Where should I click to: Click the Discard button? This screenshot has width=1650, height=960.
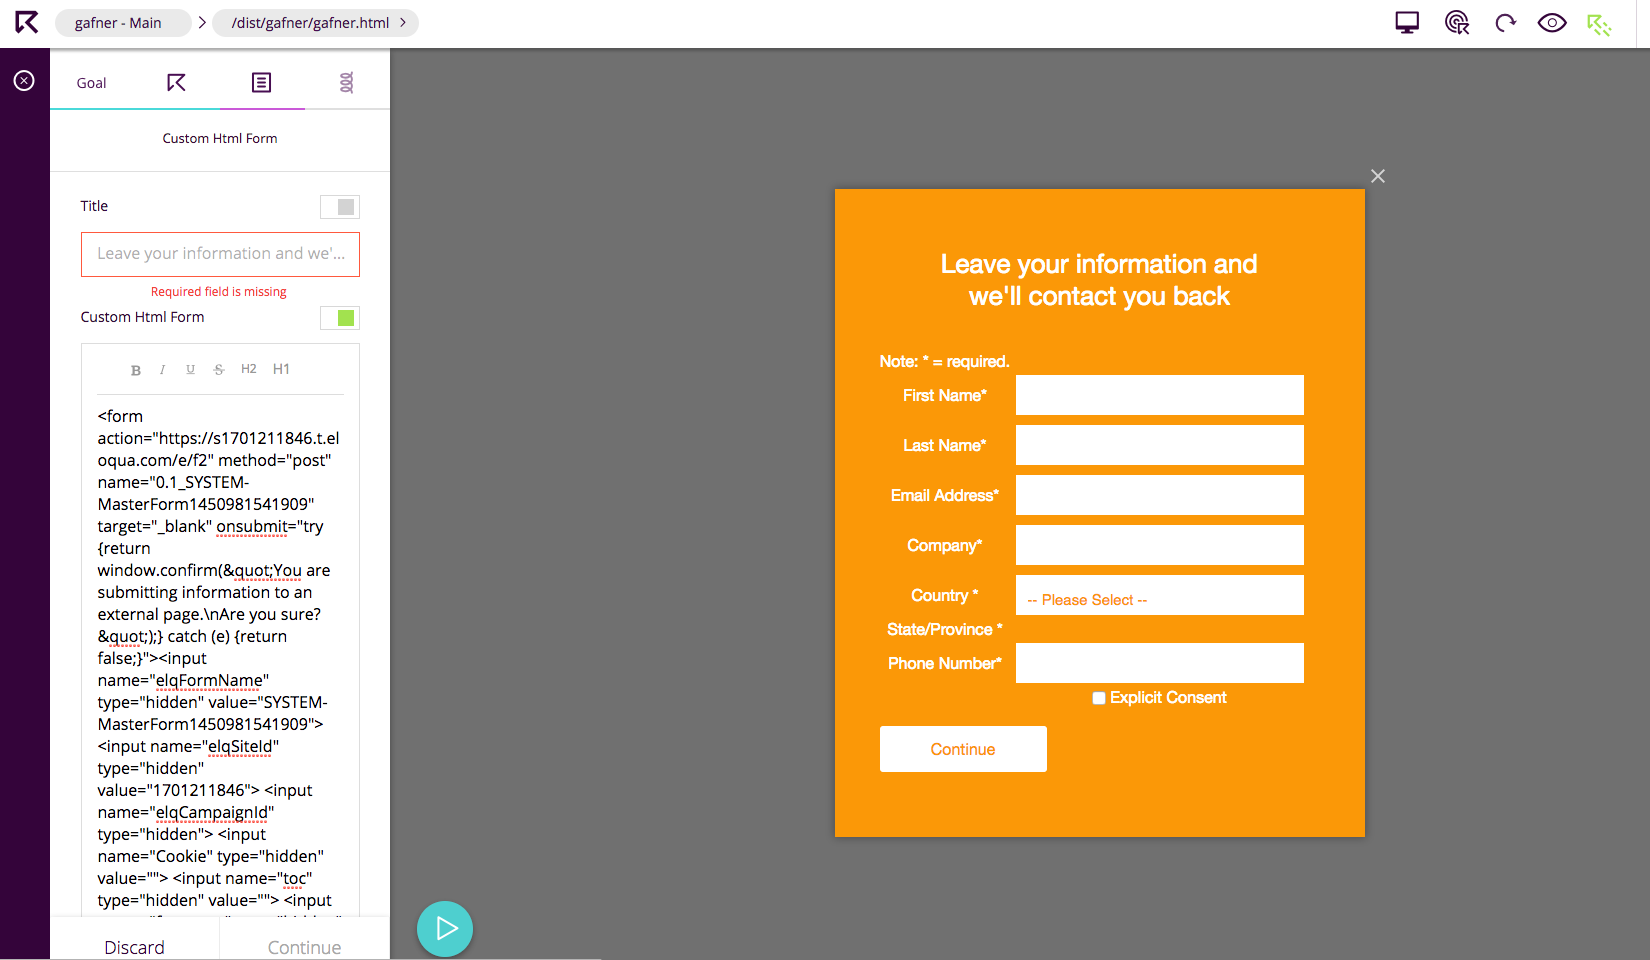(x=134, y=946)
